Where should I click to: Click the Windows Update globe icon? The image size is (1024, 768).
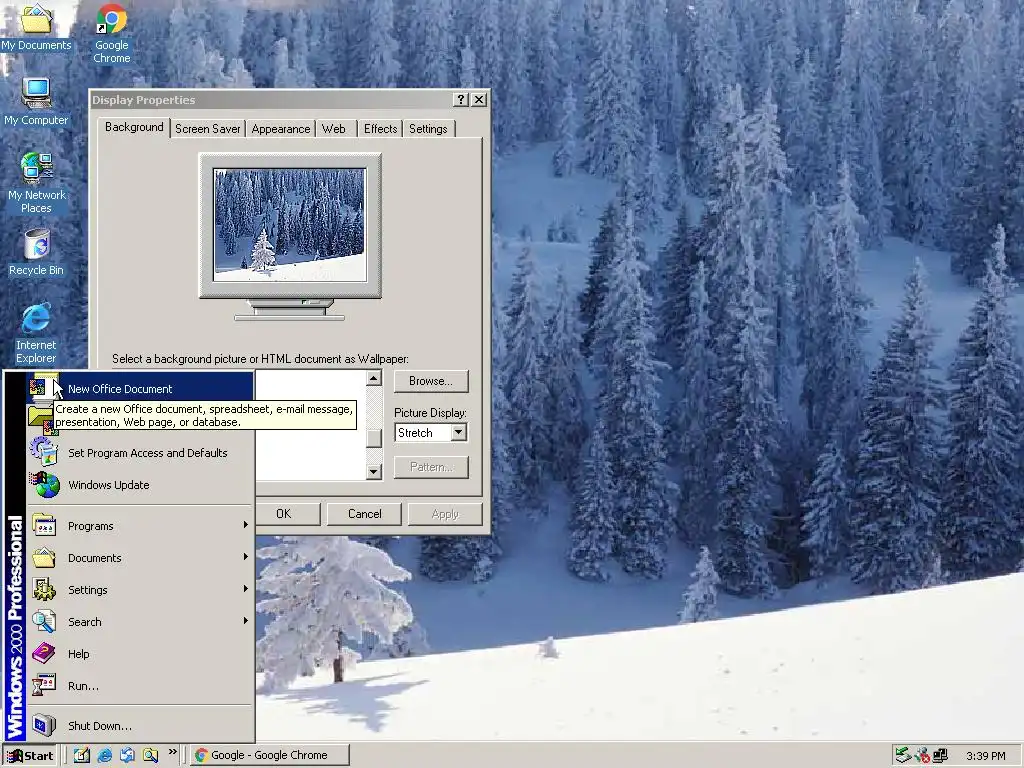tap(44, 485)
